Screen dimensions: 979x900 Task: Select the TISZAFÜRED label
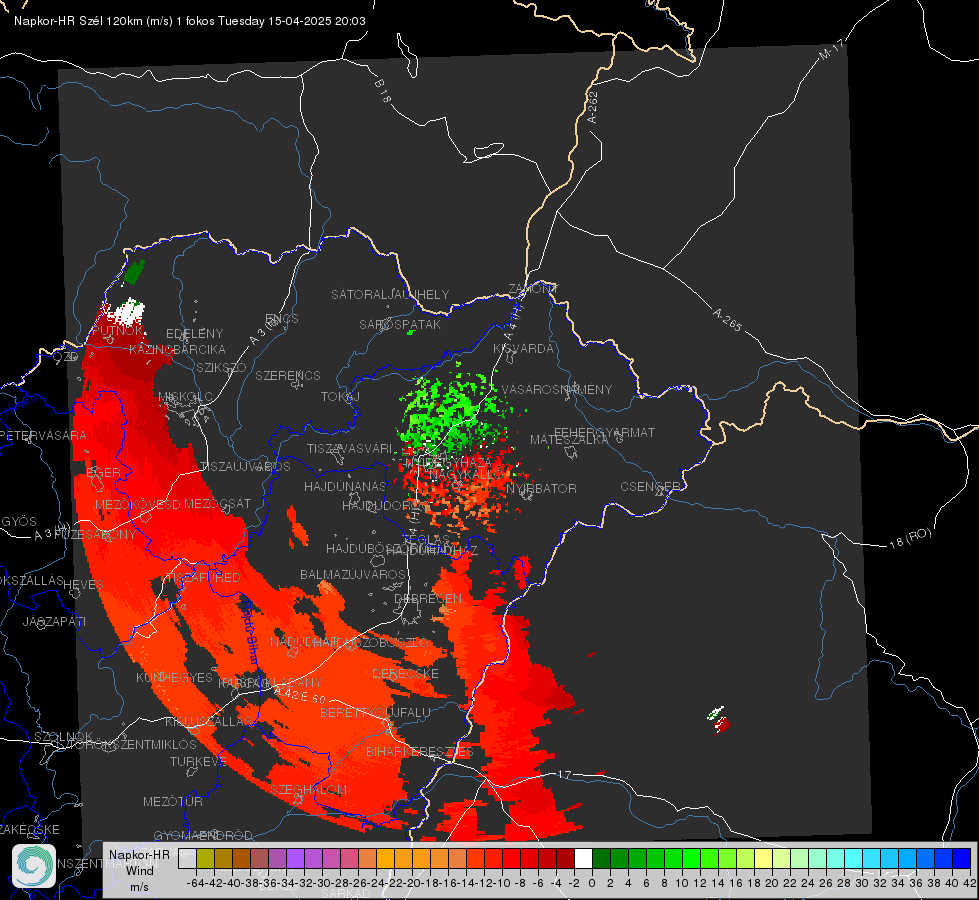[x=202, y=578]
